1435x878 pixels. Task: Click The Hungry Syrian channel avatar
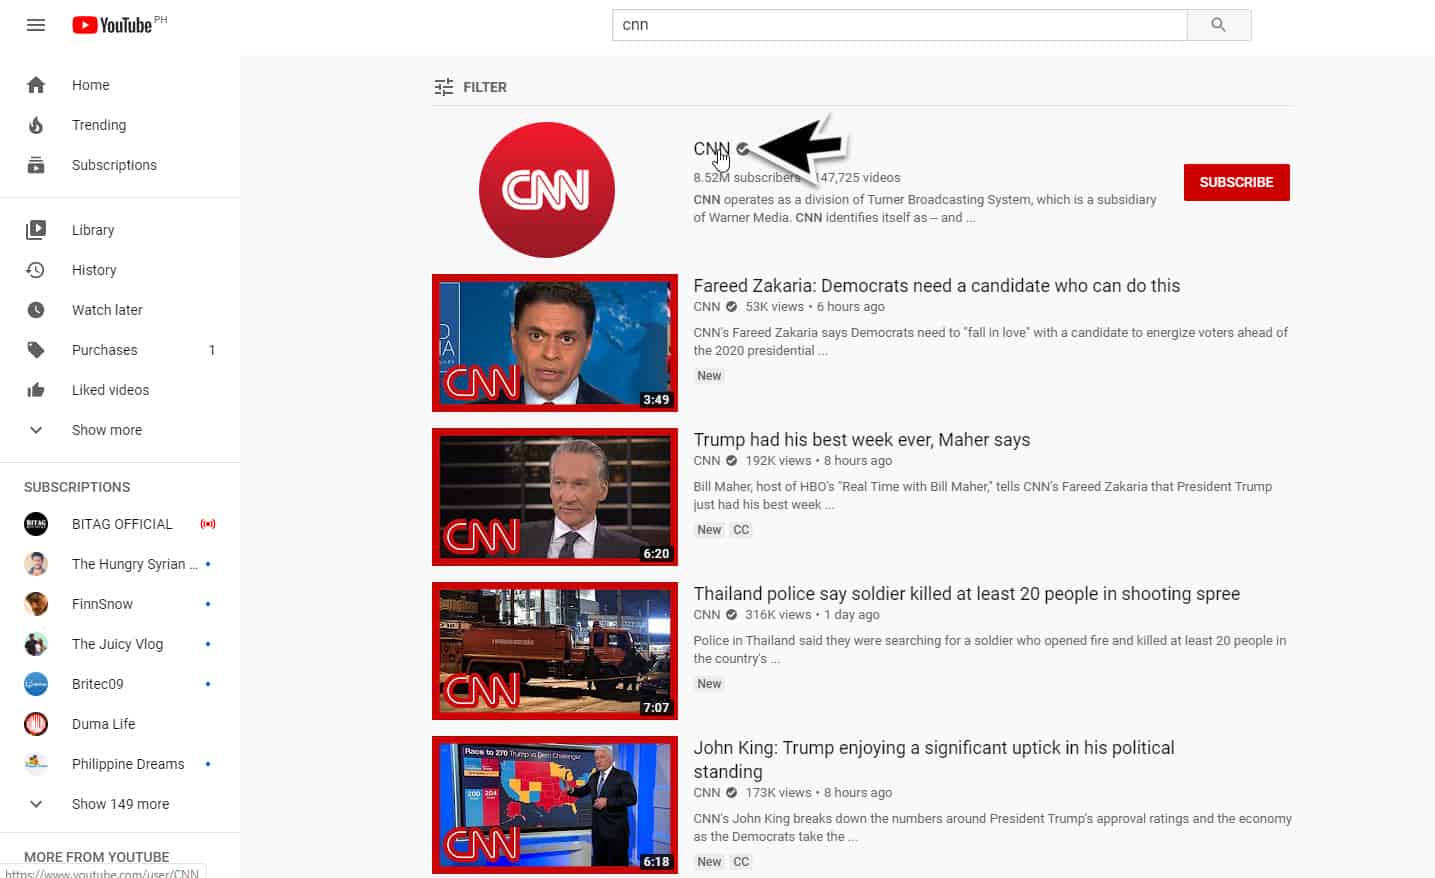tap(36, 564)
